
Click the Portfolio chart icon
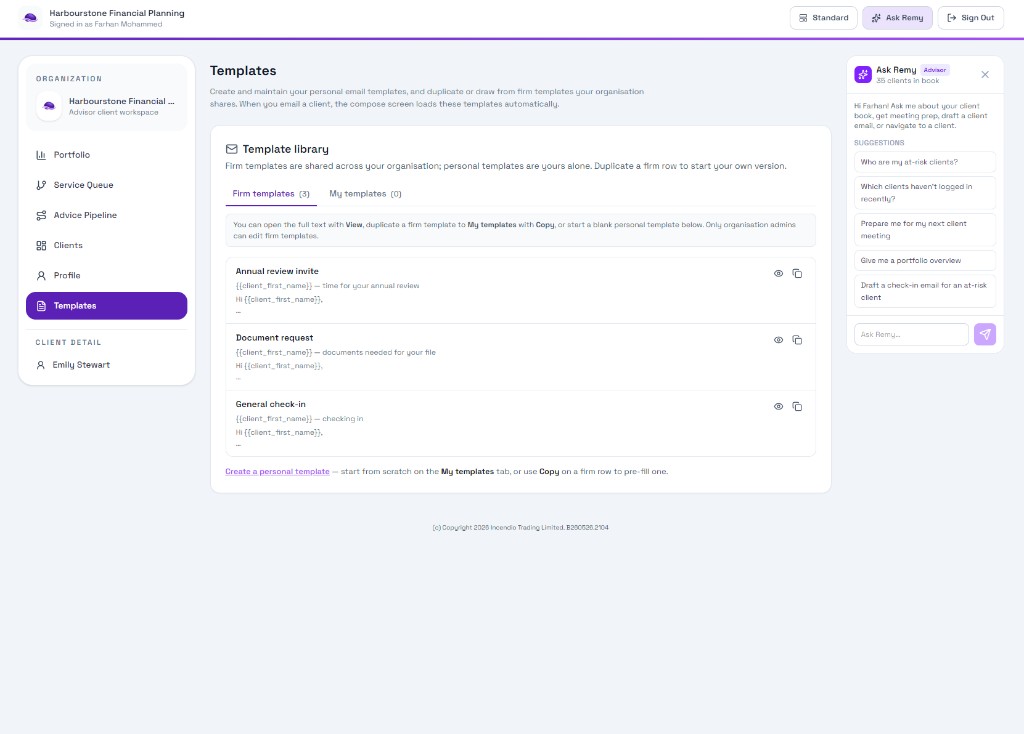click(41, 155)
